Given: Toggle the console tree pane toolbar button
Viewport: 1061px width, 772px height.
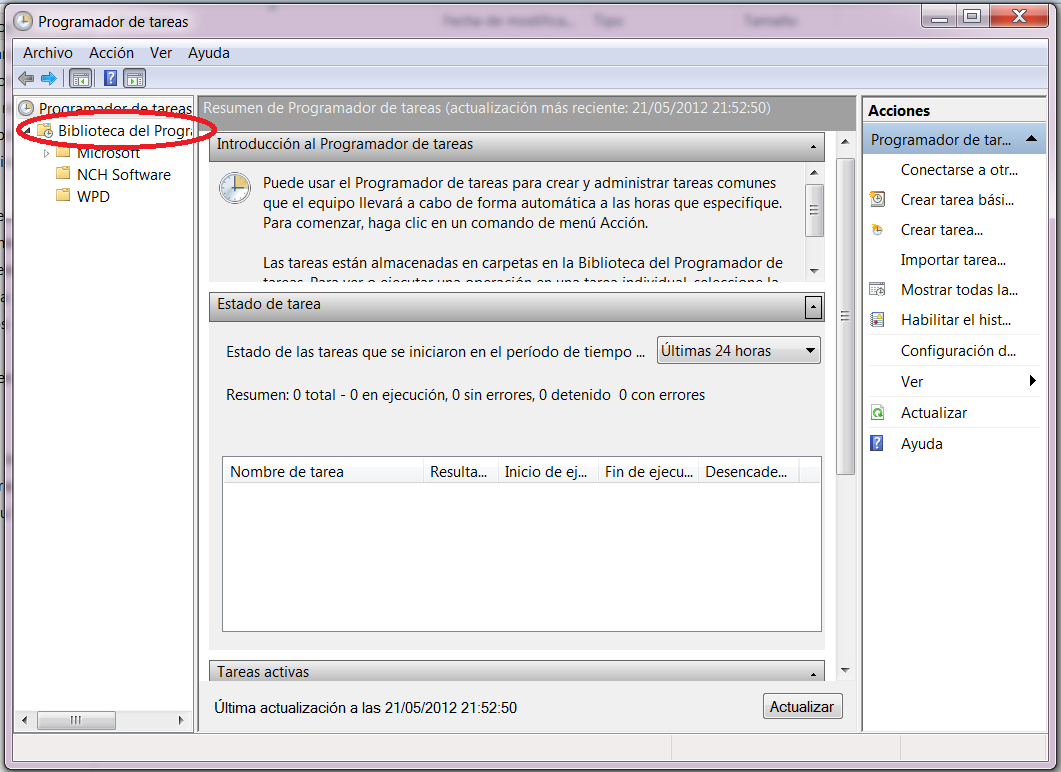Looking at the screenshot, I should tap(80, 78).
